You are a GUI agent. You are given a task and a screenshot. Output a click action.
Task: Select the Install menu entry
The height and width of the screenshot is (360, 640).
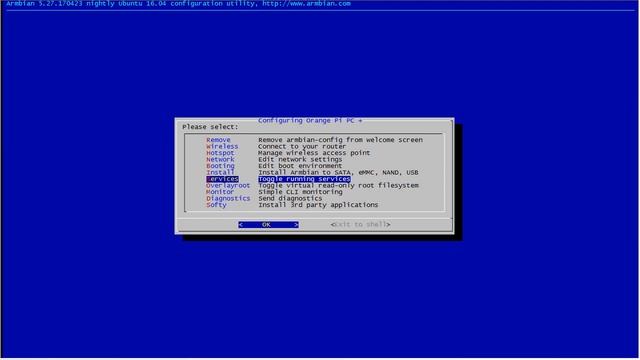220,173
